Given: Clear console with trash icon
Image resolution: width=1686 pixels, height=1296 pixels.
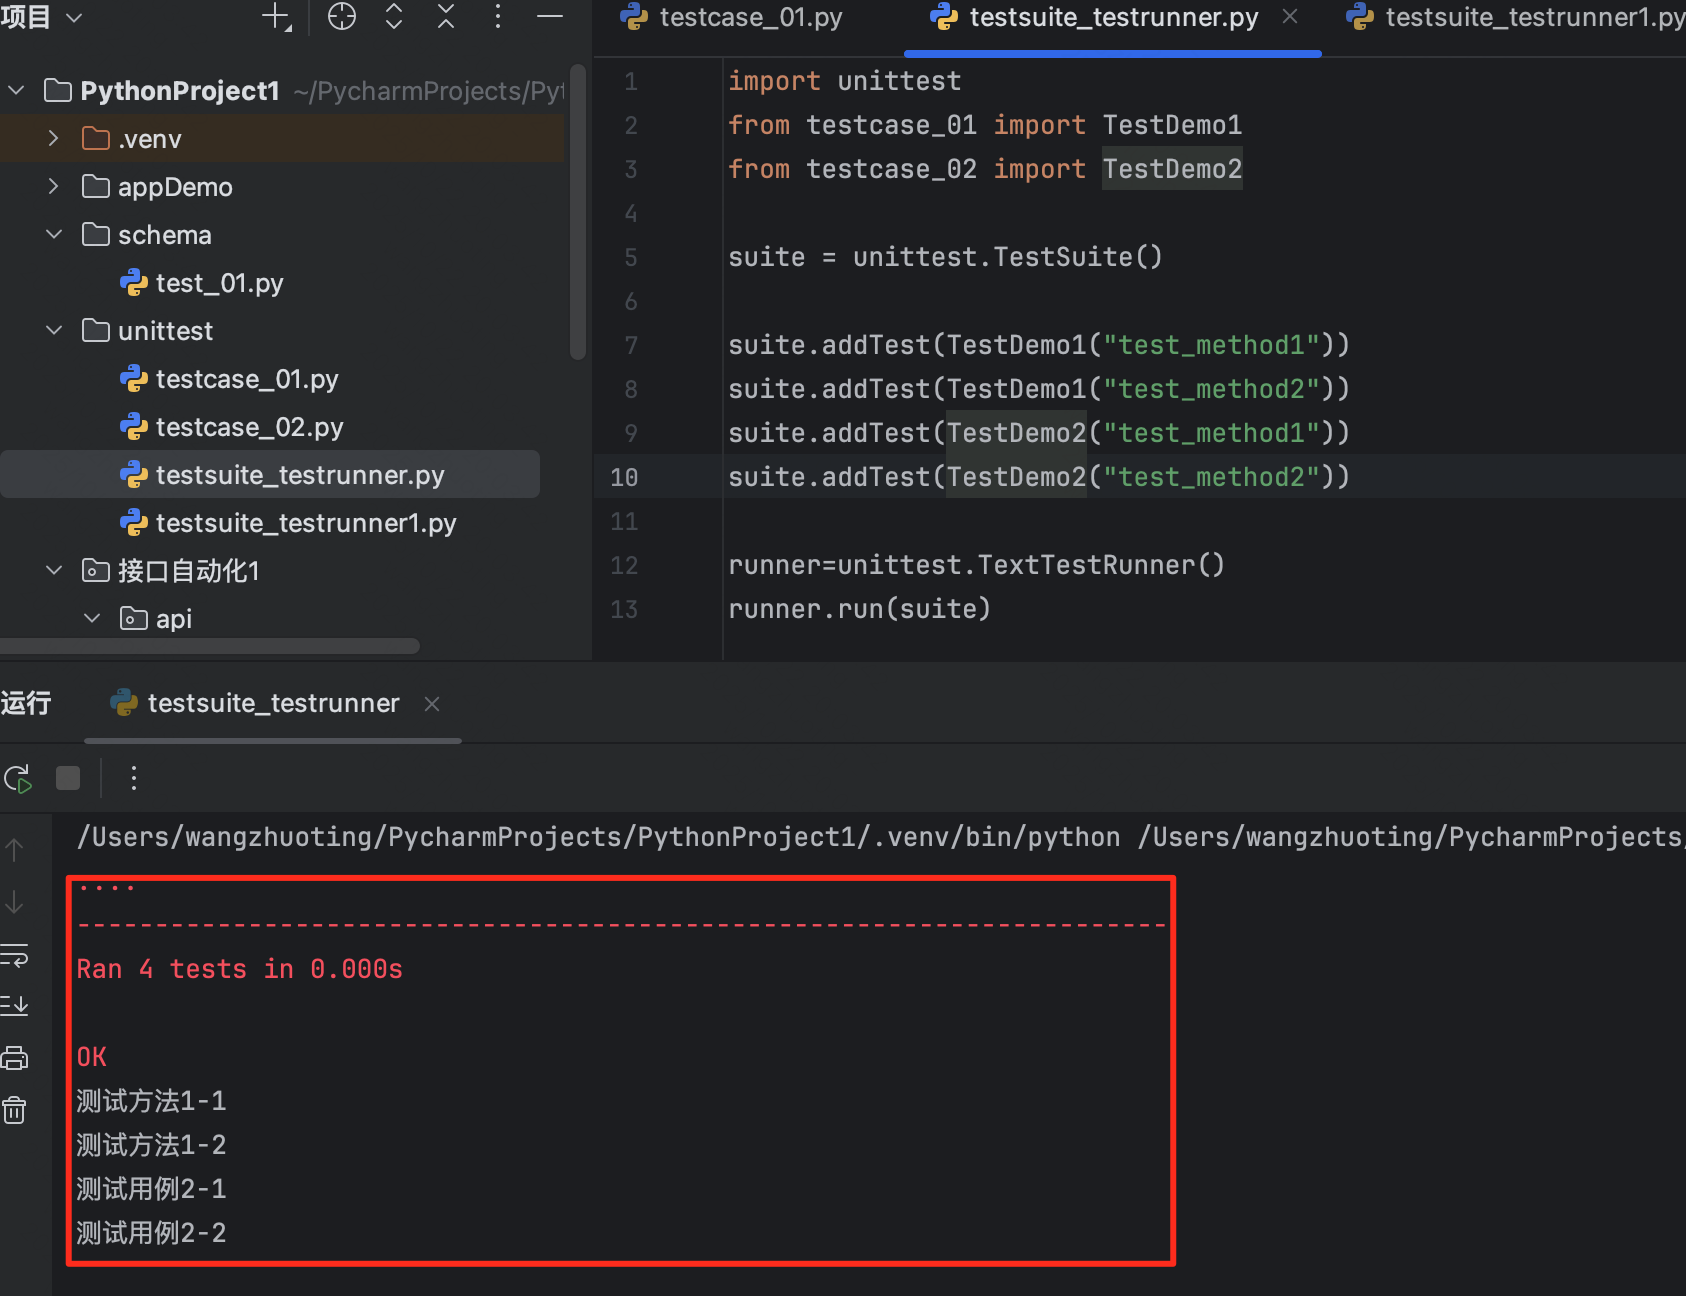Looking at the screenshot, I should [x=15, y=1110].
